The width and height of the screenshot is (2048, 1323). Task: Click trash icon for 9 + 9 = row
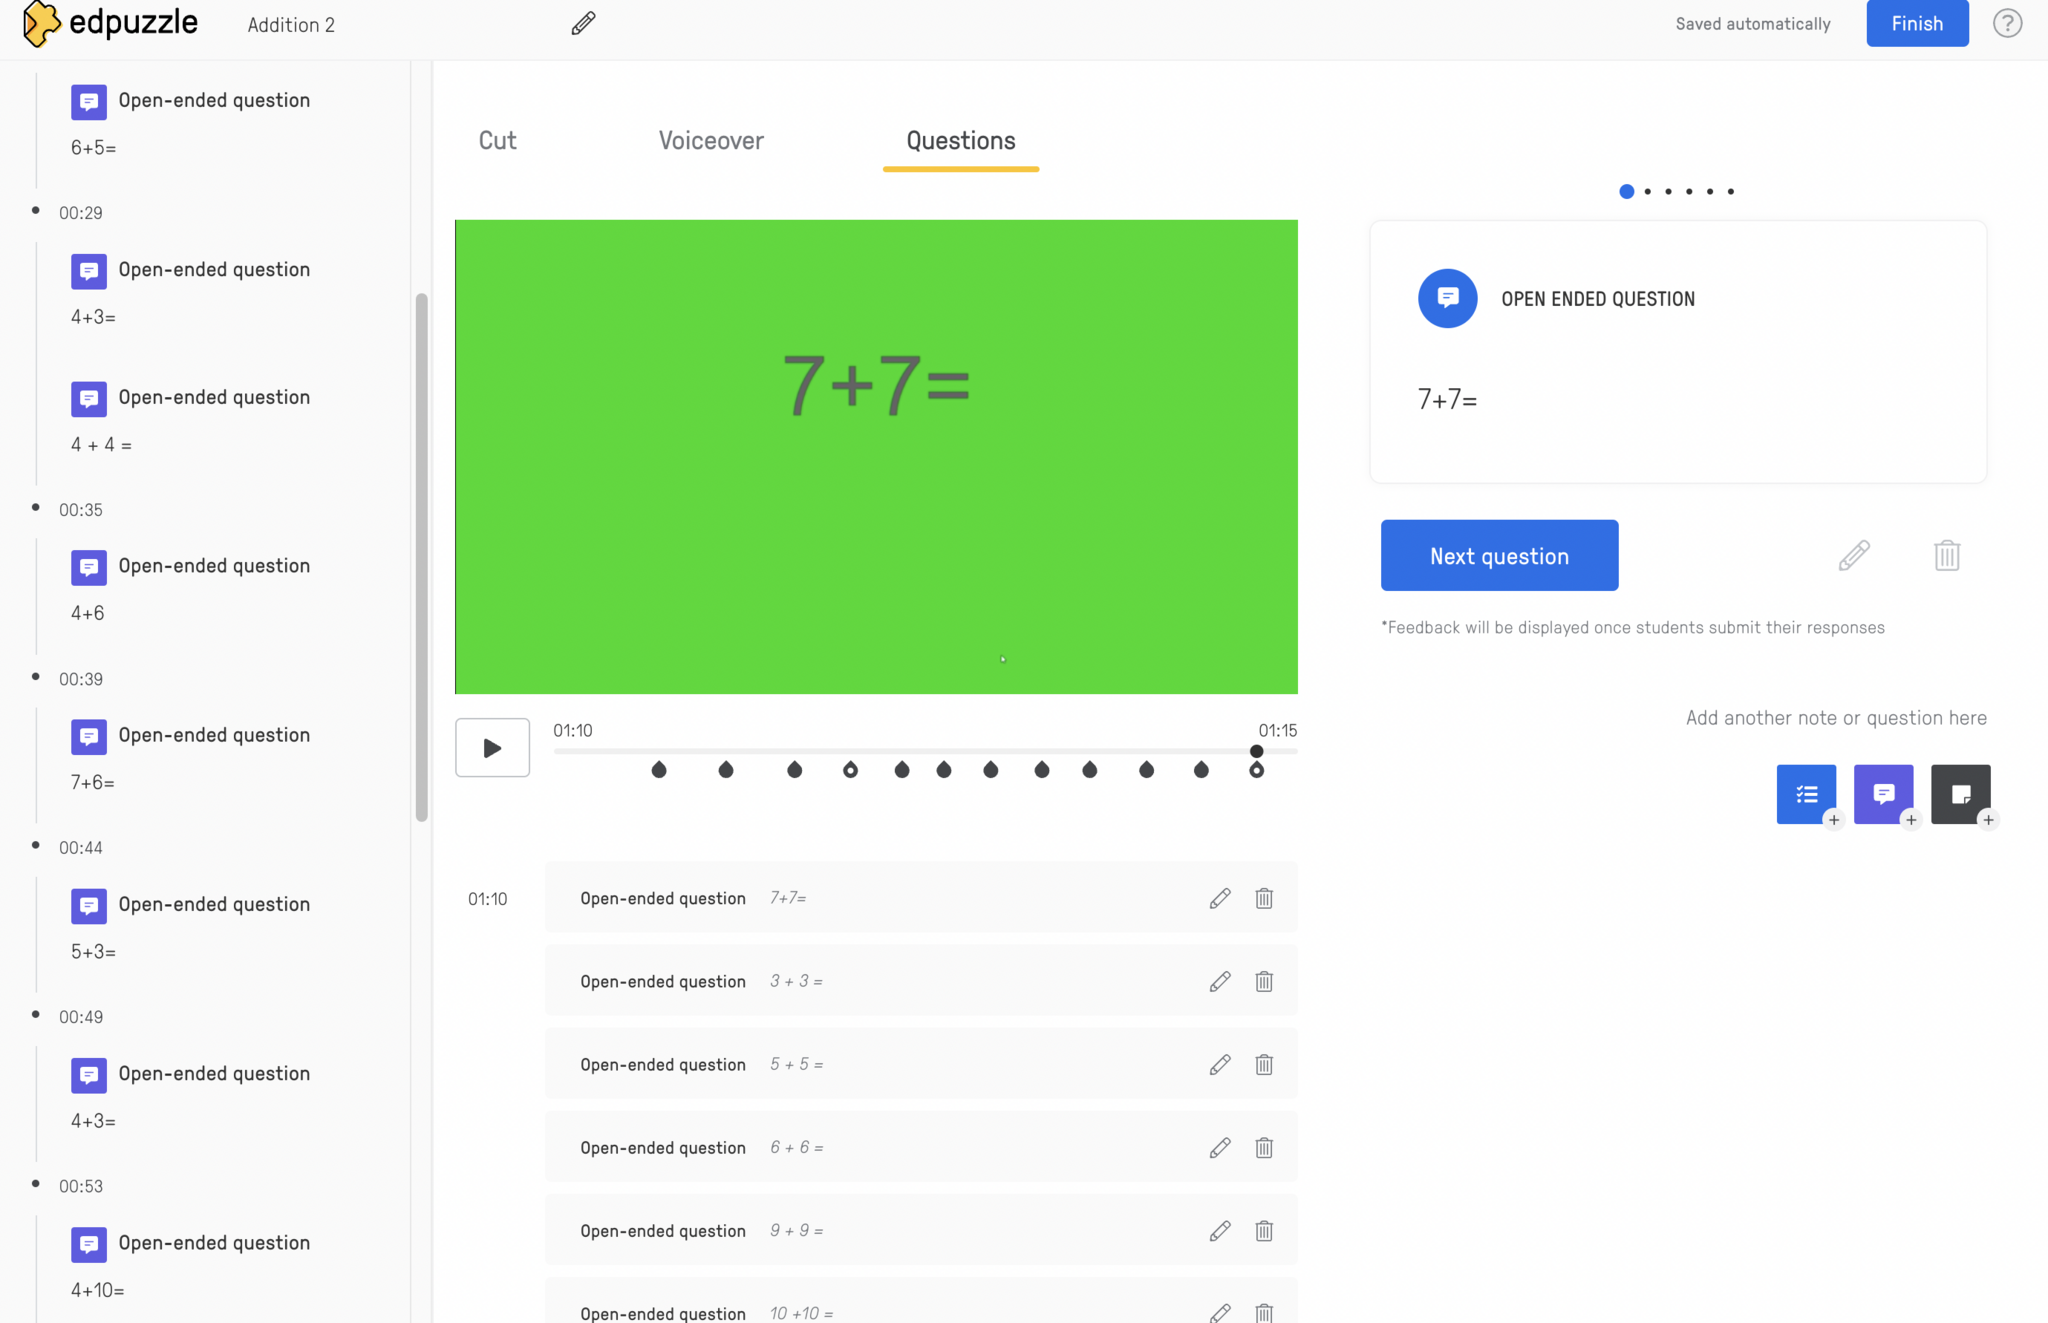pos(1264,1230)
